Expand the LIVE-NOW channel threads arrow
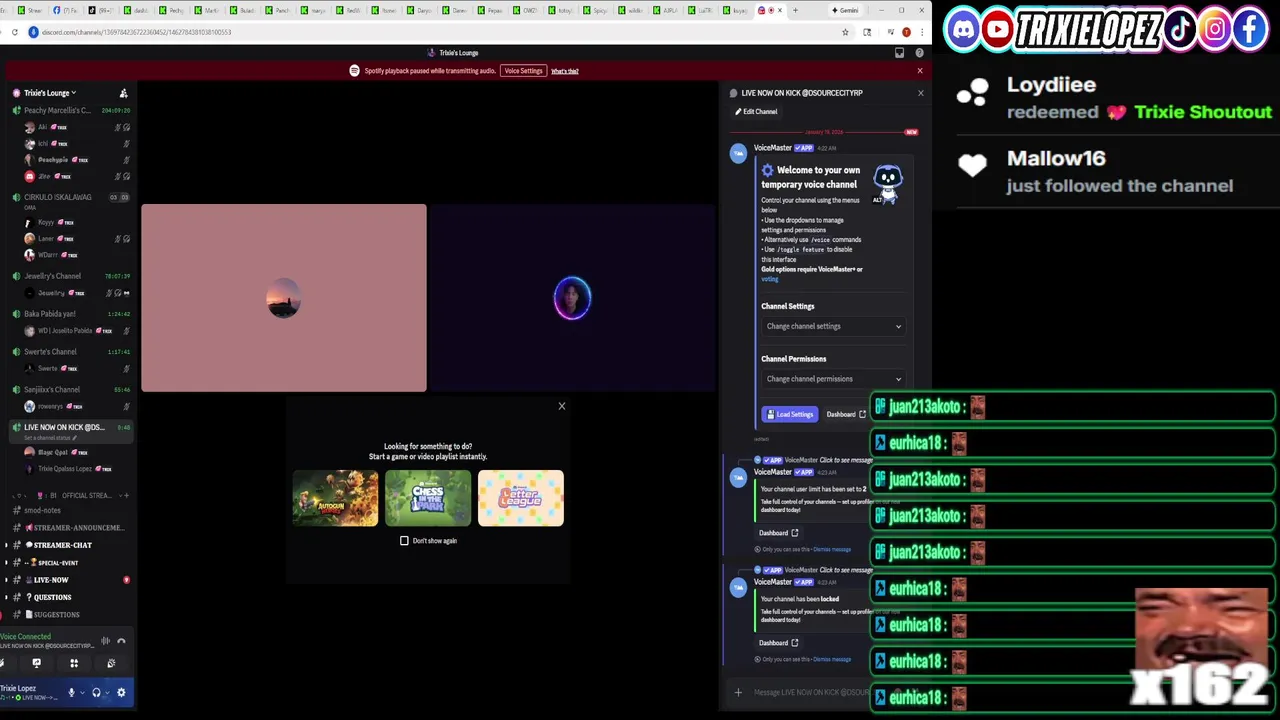 pyautogui.click(x=6, y=580)
